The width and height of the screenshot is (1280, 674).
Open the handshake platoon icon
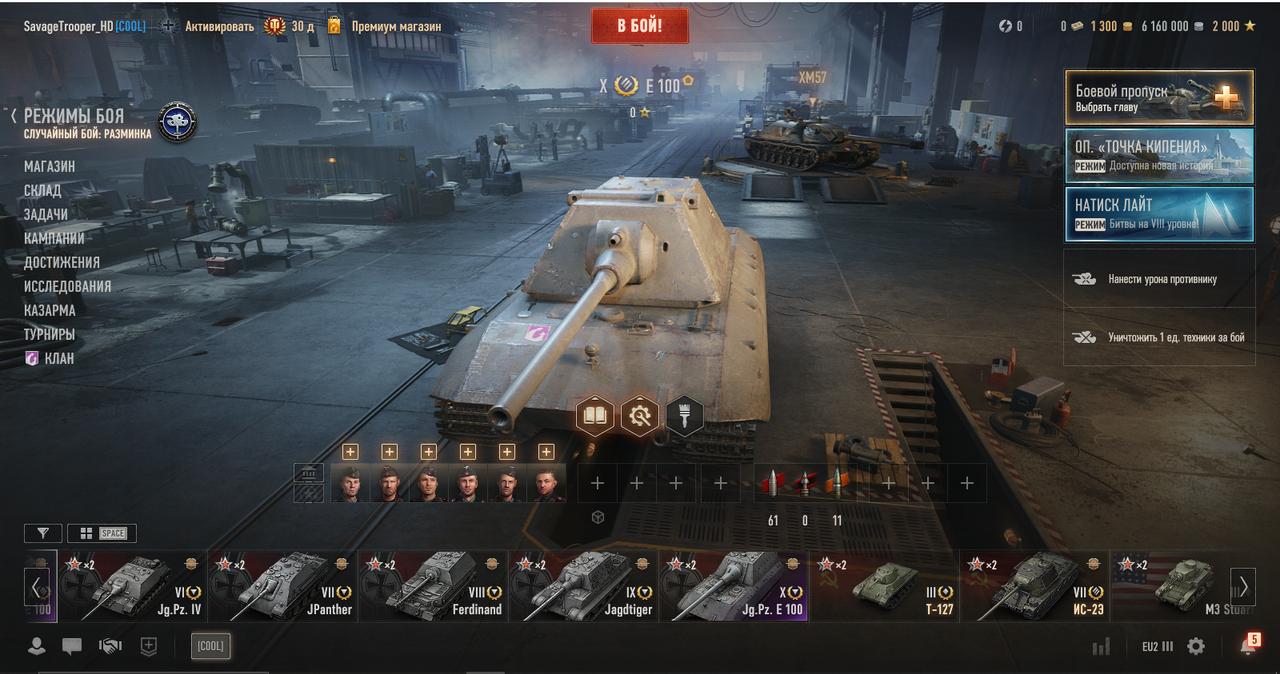[110, 646]
